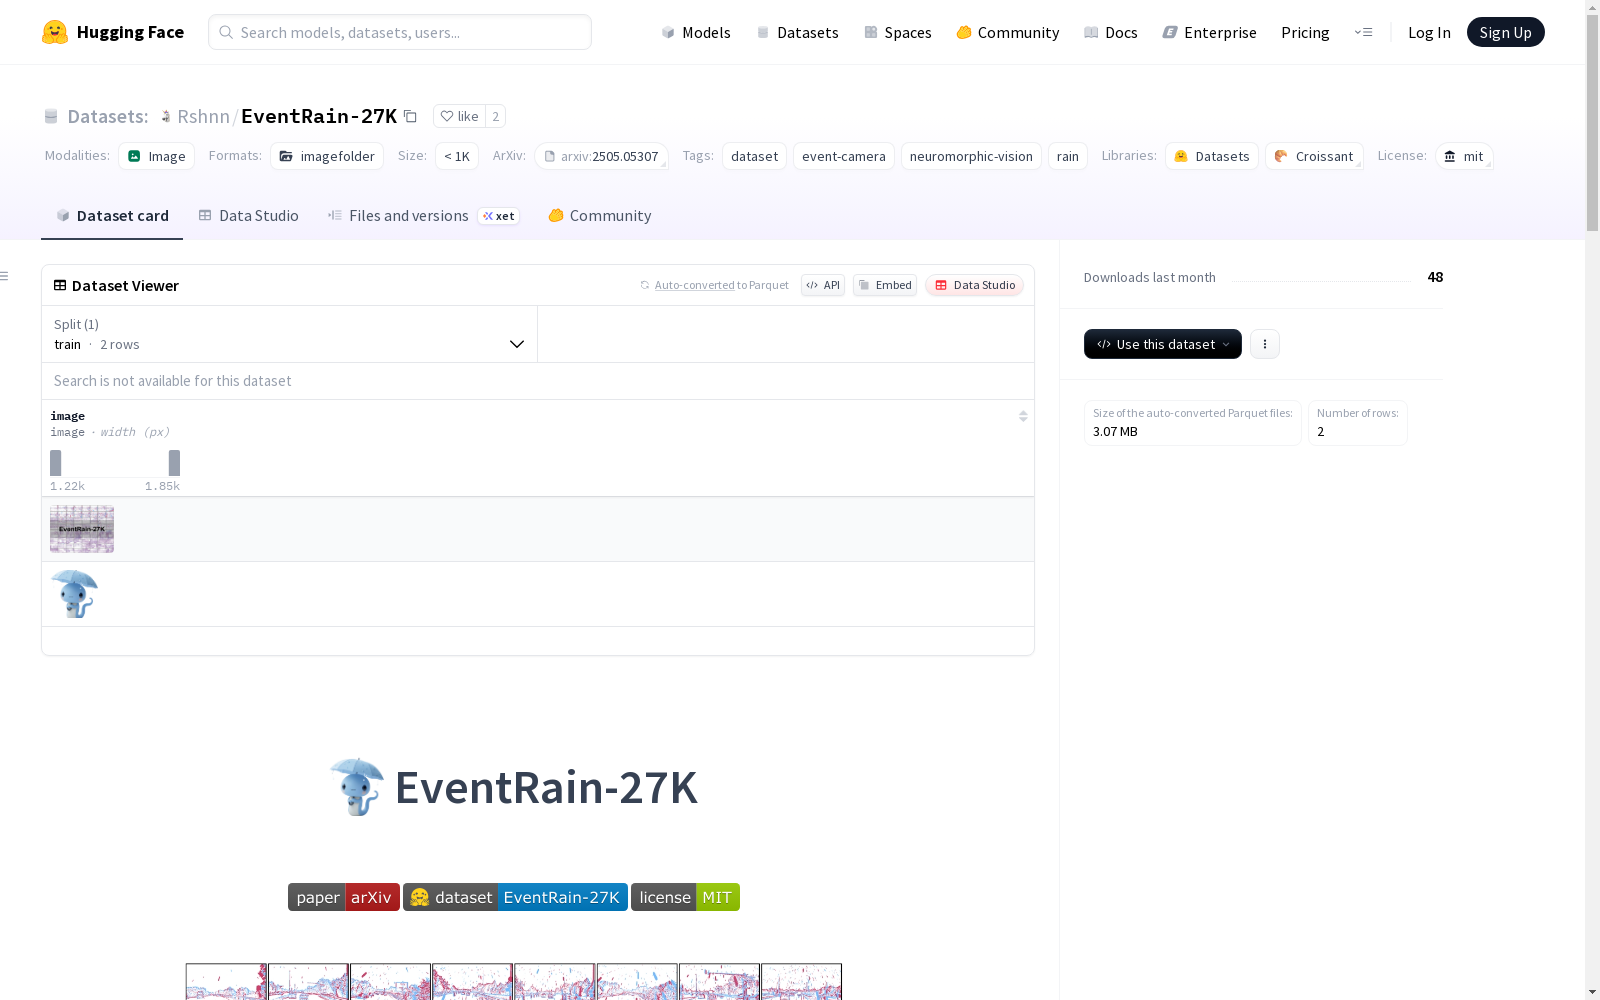Click the Downloads last month count 48

click(1435, 277)
